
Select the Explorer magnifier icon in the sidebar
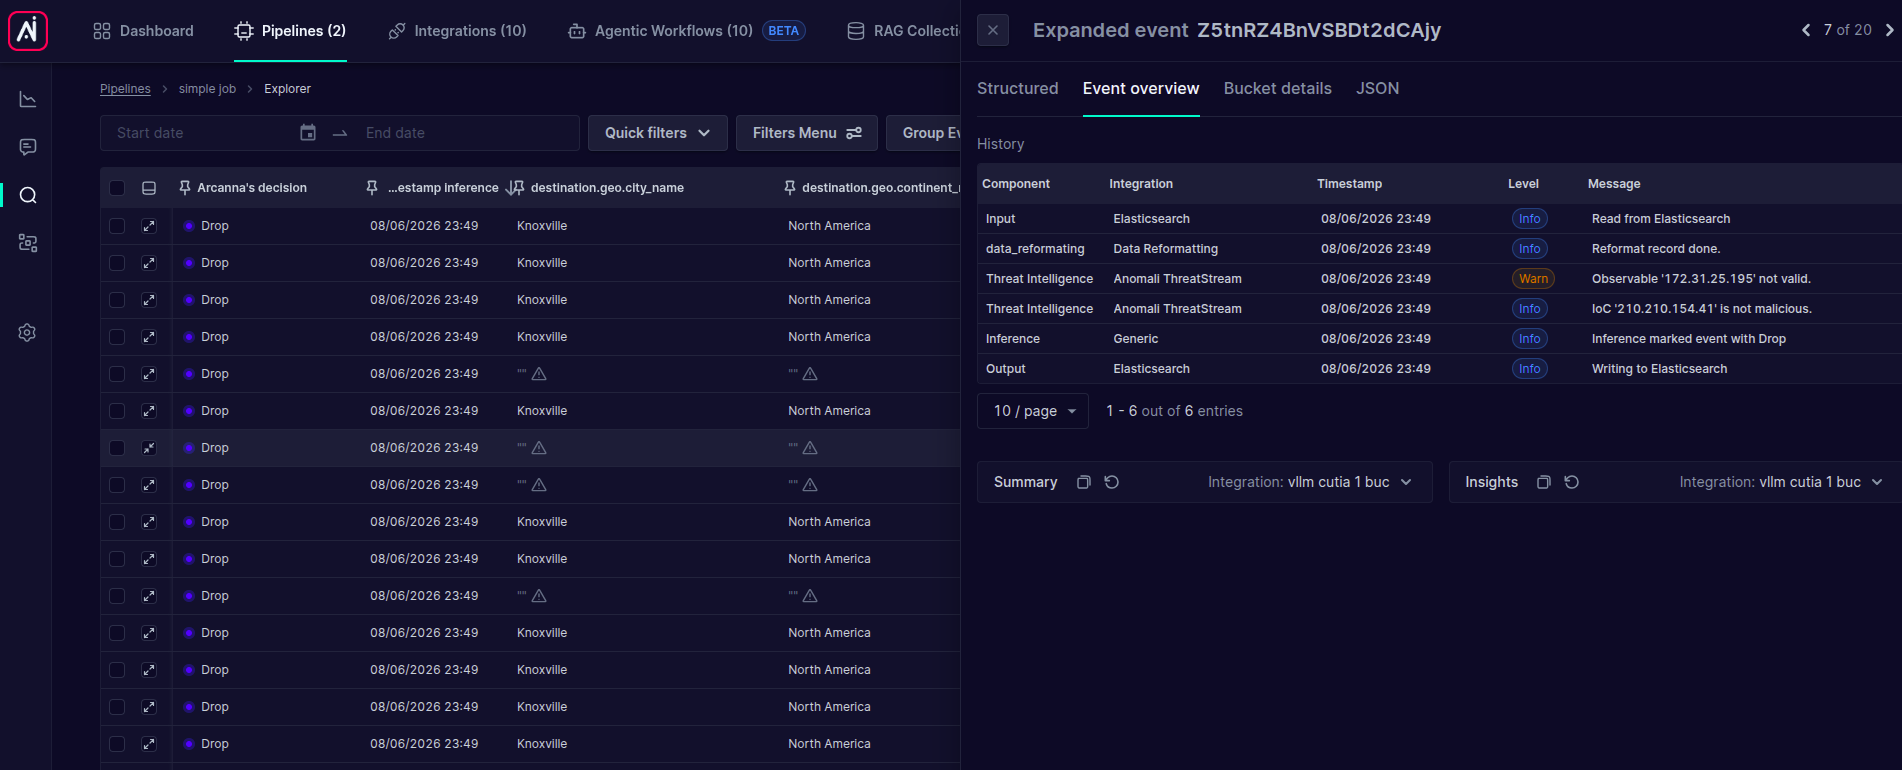pyautogui.click(x=28, y=195)
